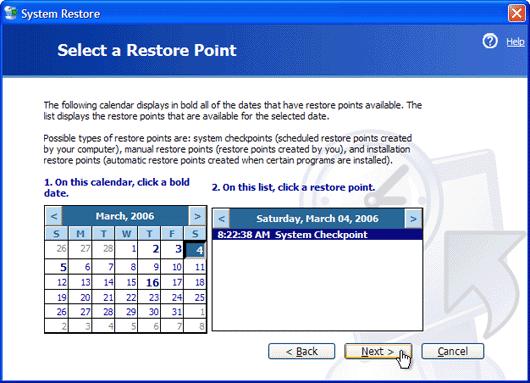Choose date 19 on the calendar
The width and height of the screenshot is (530, 383).
pyautogui.click(x=57, y=297)
